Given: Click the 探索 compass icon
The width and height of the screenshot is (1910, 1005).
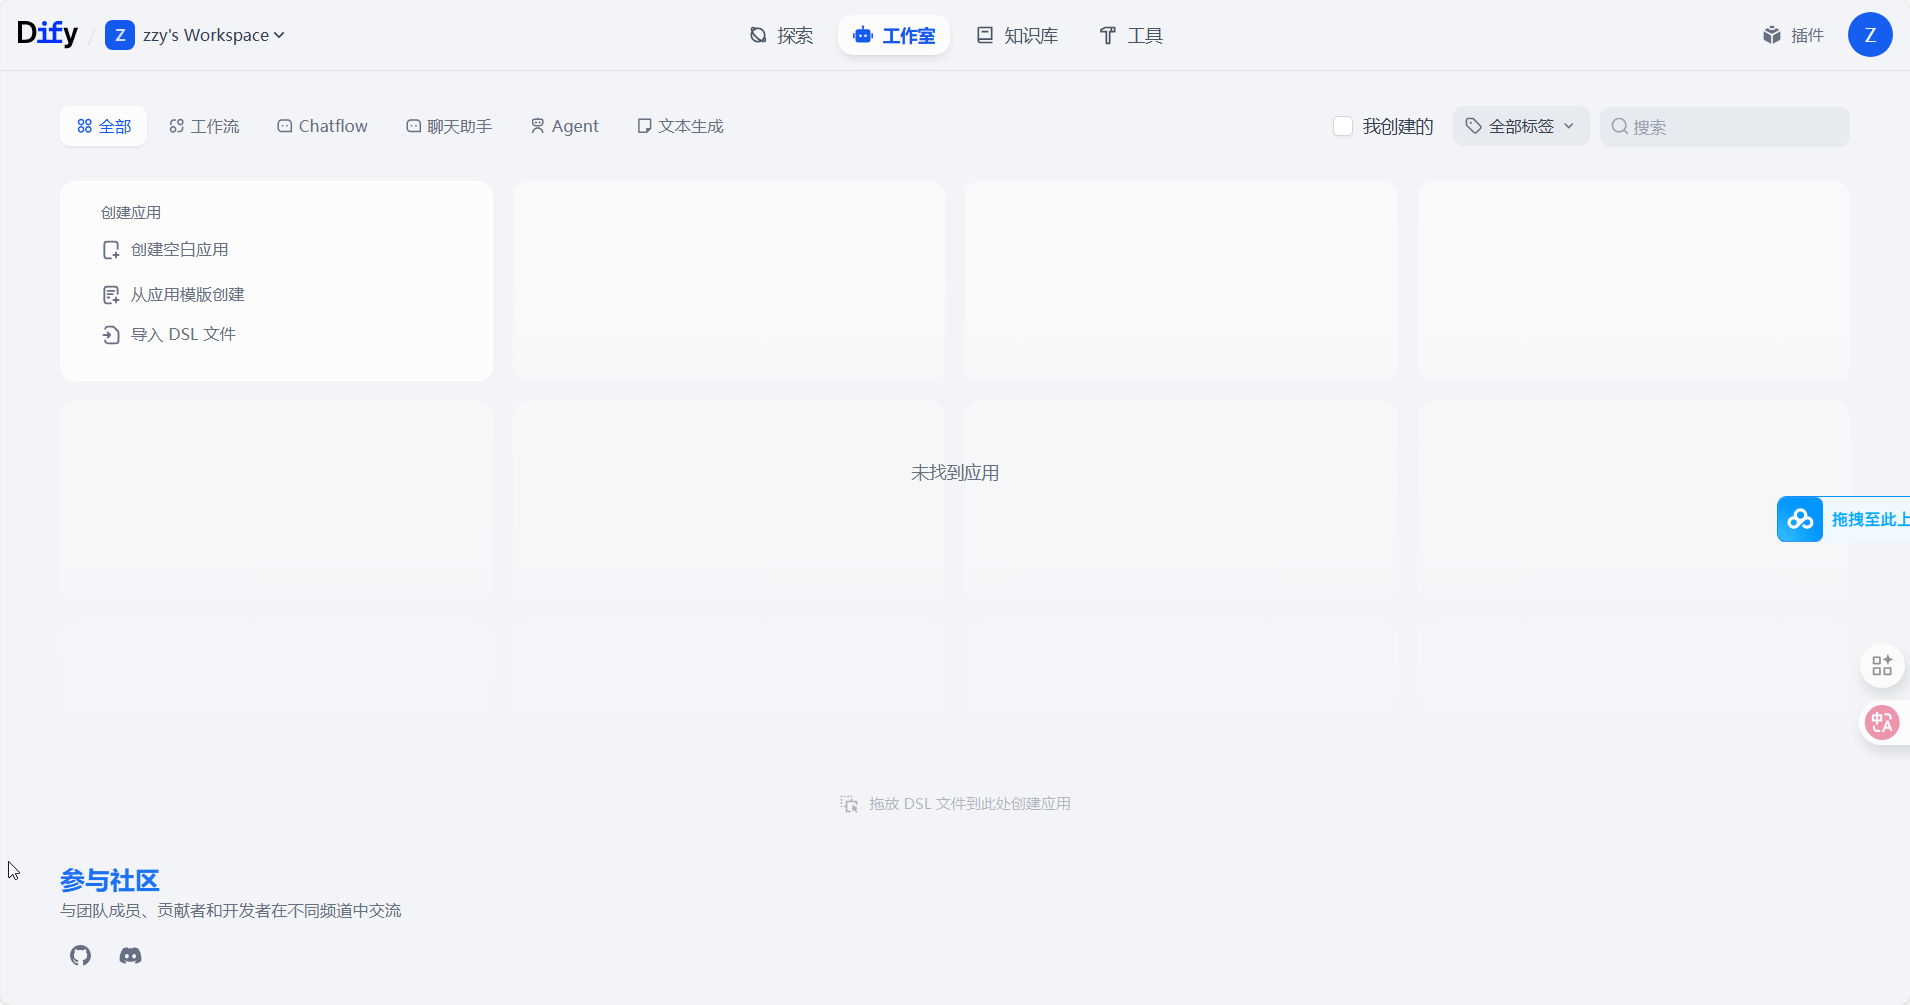Looking at the screenshot, I should click(x=758, y=36).
